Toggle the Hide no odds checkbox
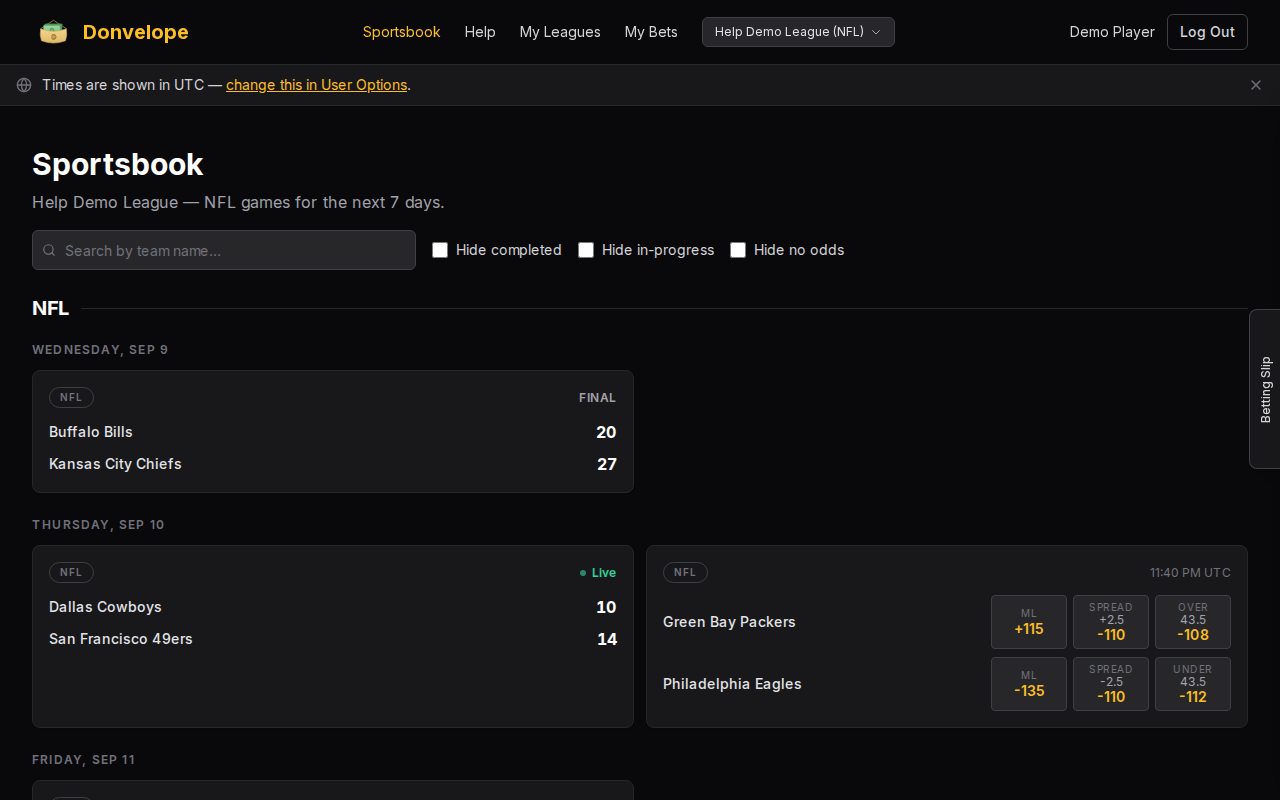 click(738, 250)
